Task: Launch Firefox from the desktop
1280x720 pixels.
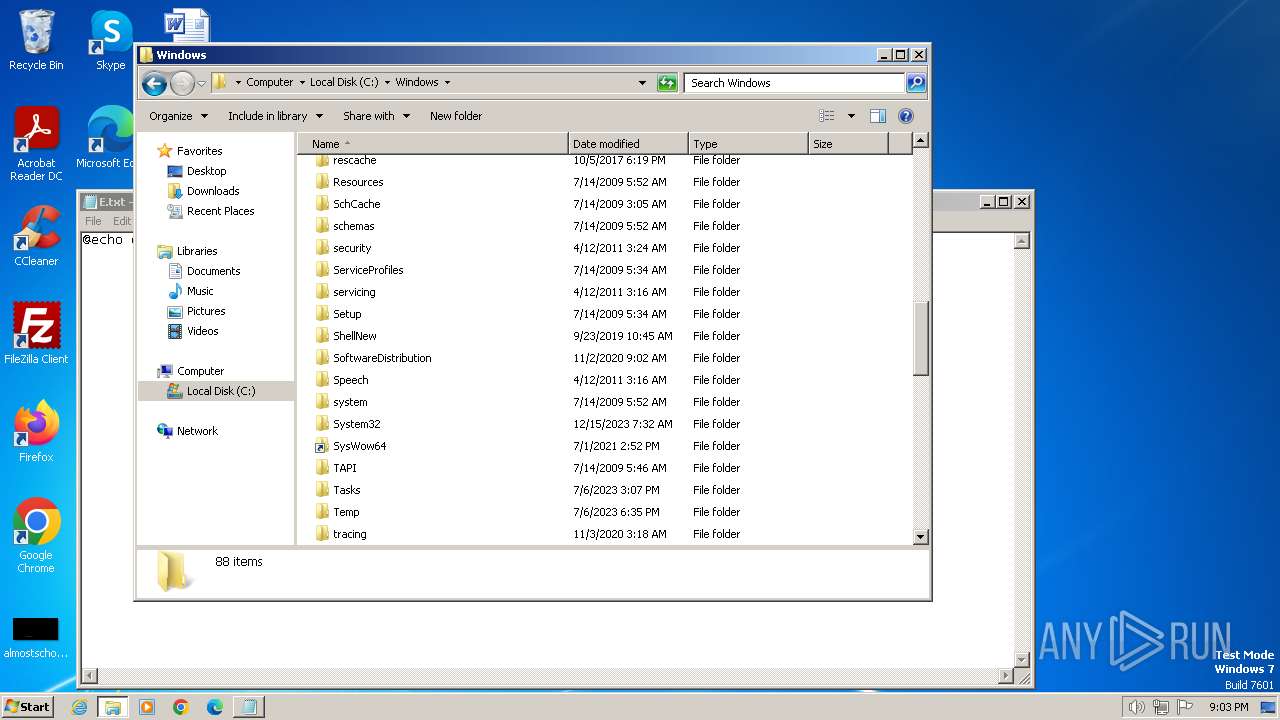Action: coord(36,431)
